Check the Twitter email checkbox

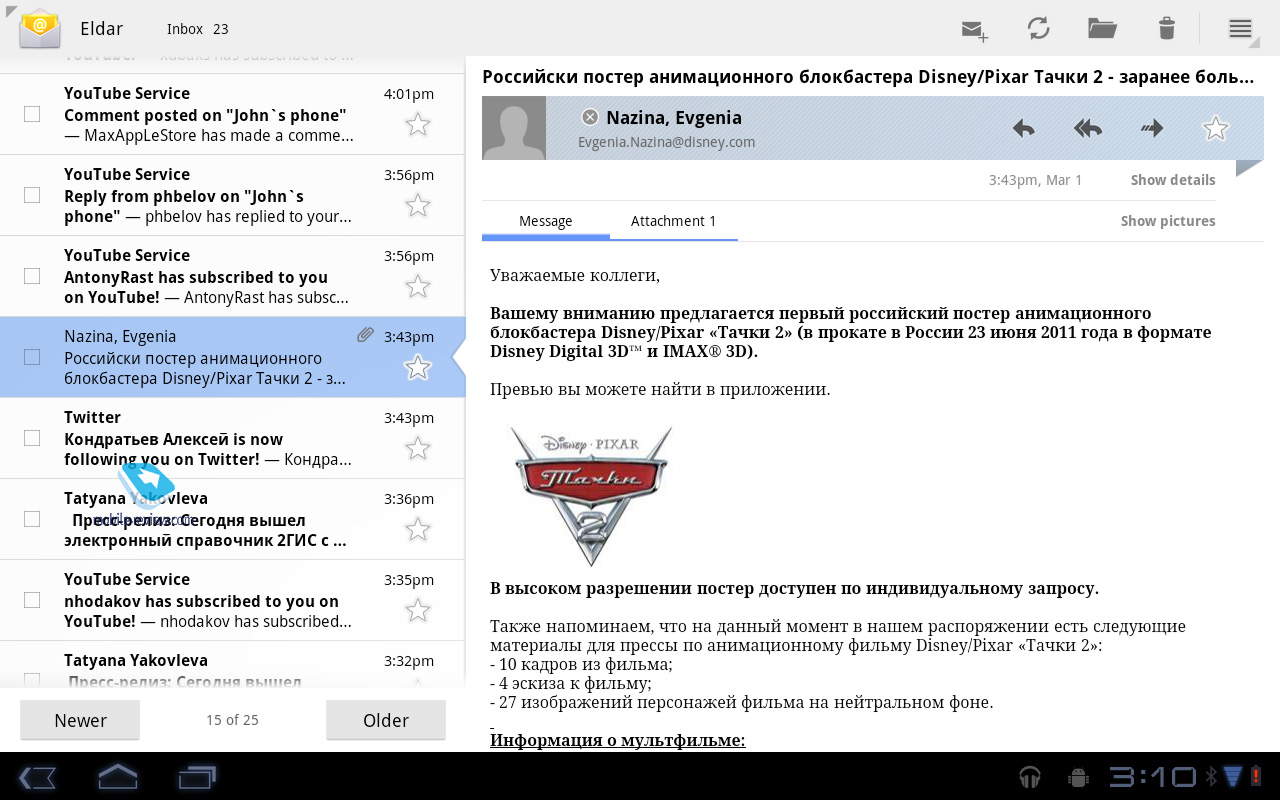[x=32, y=438]
